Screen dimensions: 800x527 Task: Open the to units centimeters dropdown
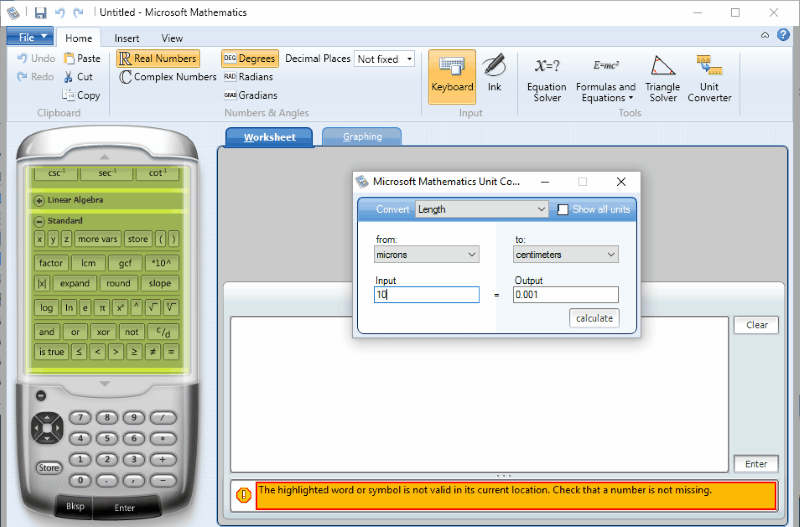tap(566, 255)
